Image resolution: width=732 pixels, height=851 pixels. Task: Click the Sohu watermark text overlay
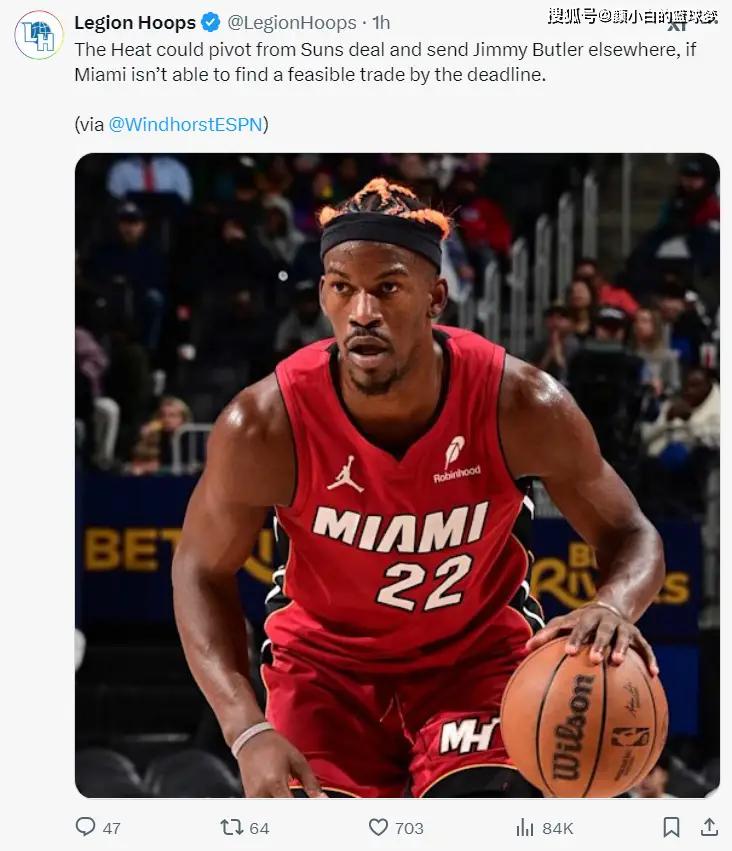click(632, 16)
